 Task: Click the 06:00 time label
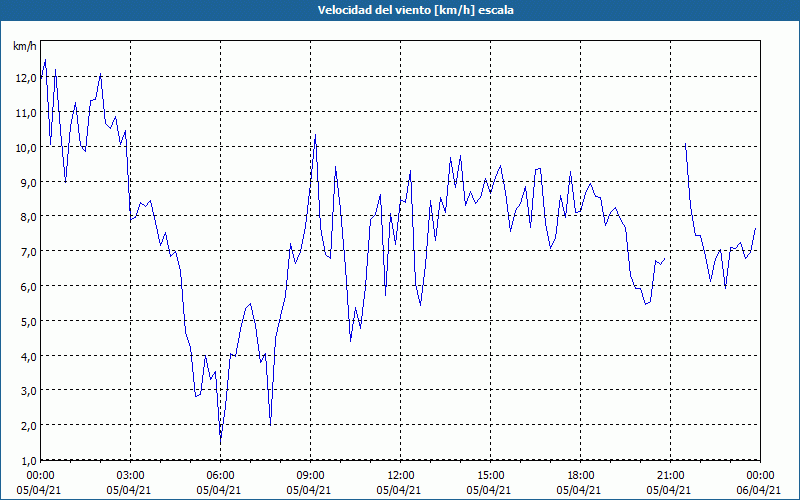[220, 476]
